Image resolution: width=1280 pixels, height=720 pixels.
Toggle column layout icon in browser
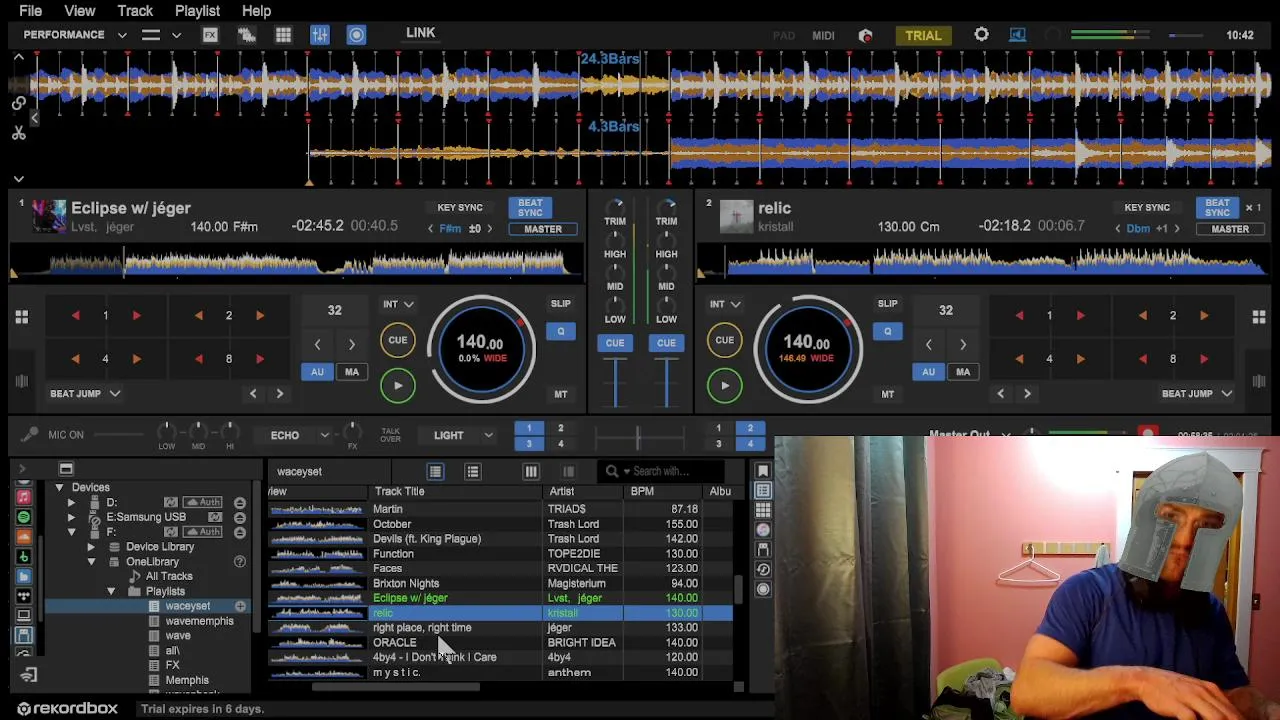531,471
